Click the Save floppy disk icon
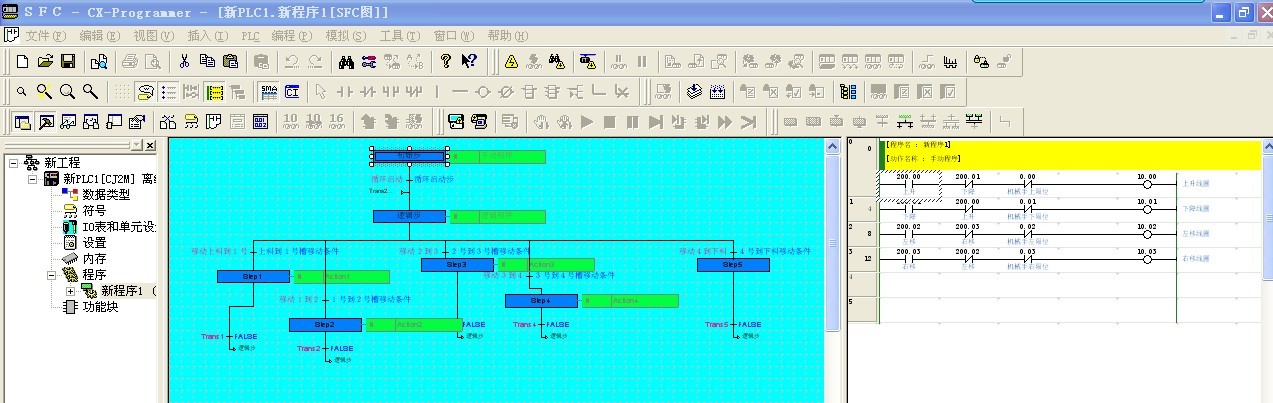 [x=68, y=62]
